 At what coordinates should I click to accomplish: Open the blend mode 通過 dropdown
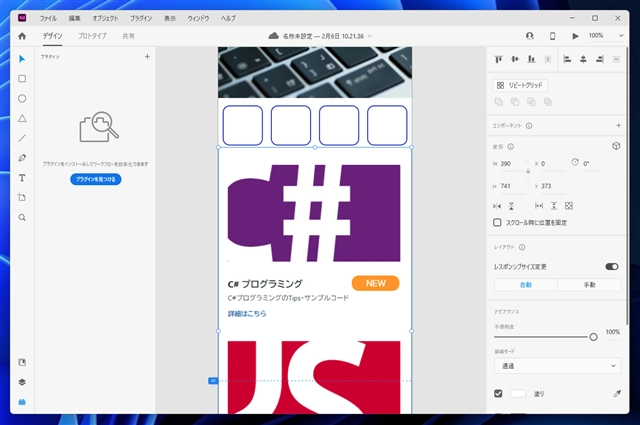(x=558, y=366)
